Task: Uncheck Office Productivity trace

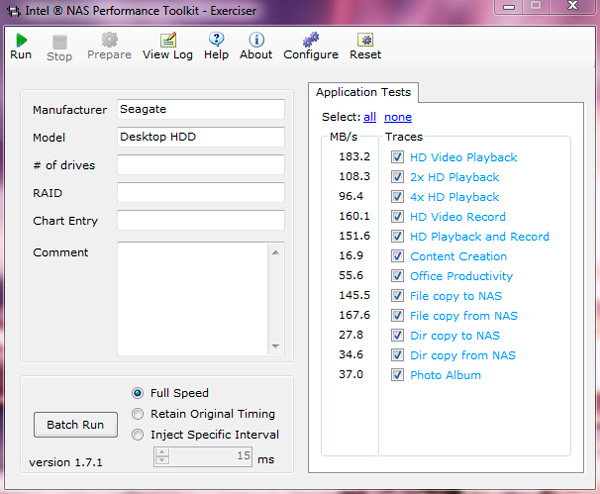Action: click(x=397, y=276)
